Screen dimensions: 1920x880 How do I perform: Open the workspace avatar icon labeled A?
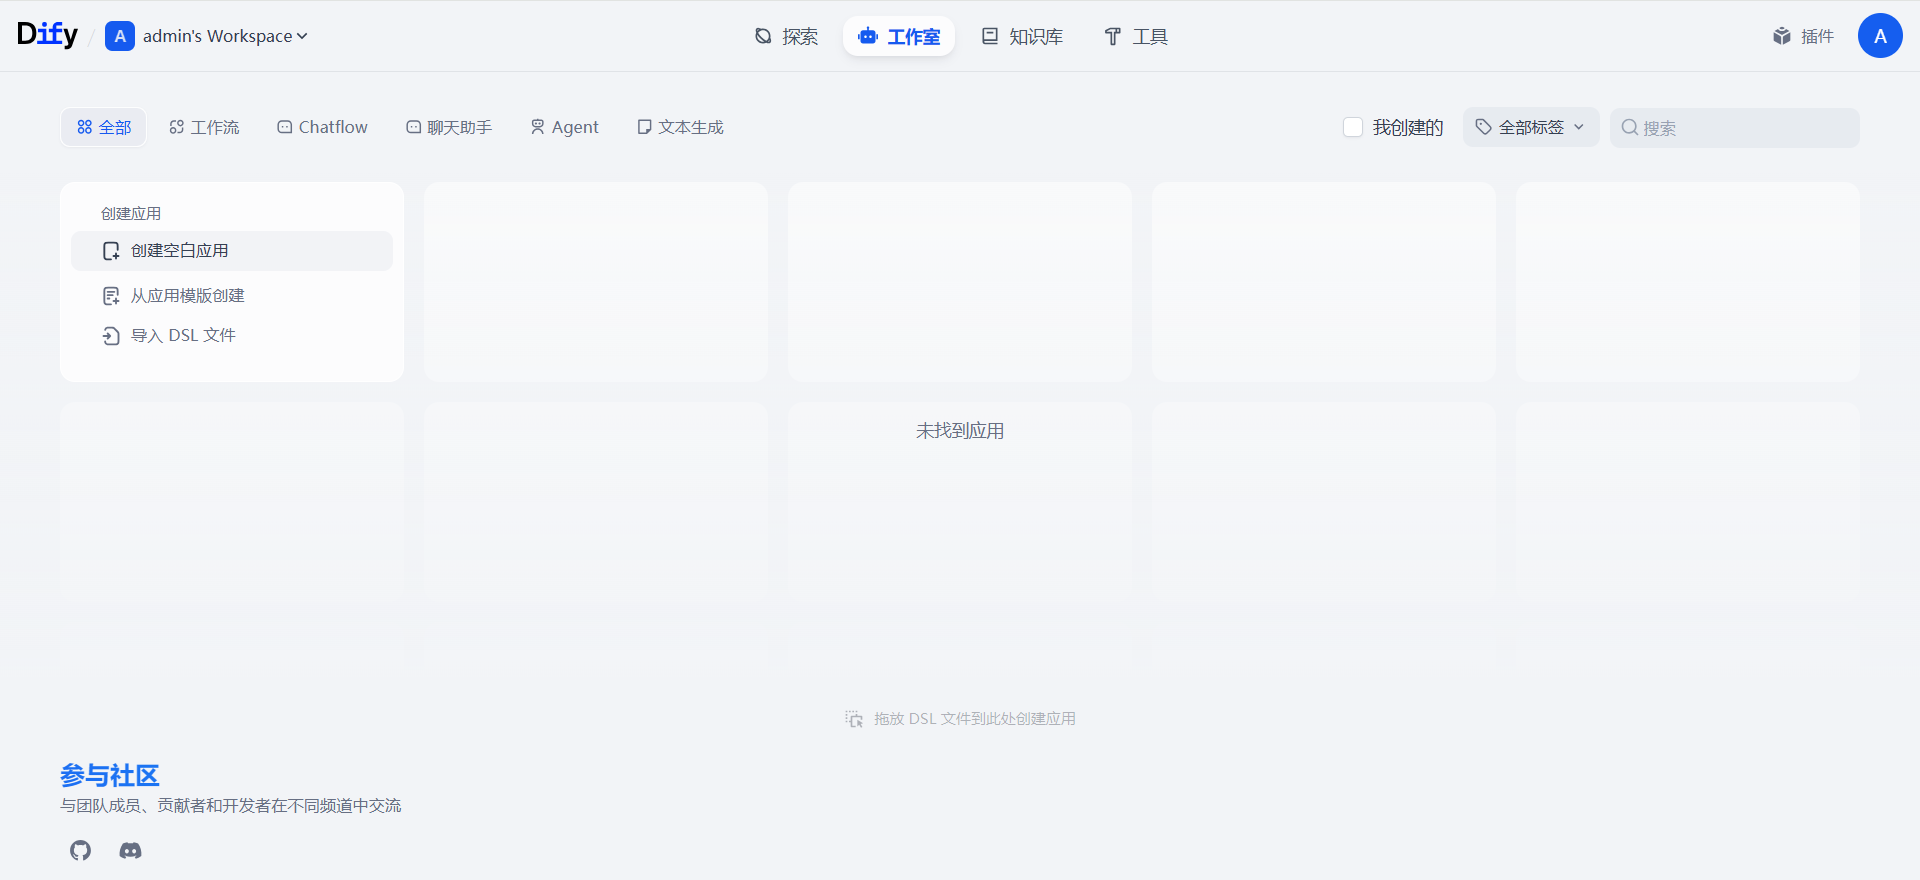click(120, 36)
